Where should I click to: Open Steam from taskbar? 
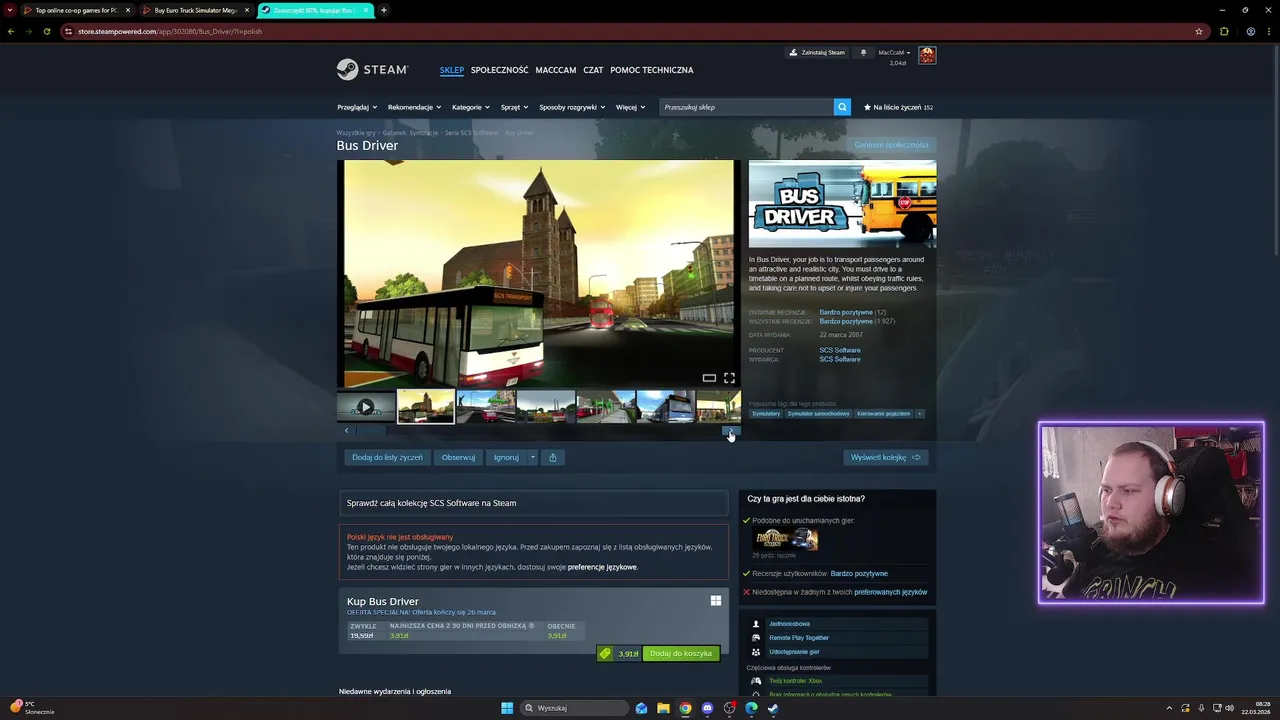coord(773,708)
